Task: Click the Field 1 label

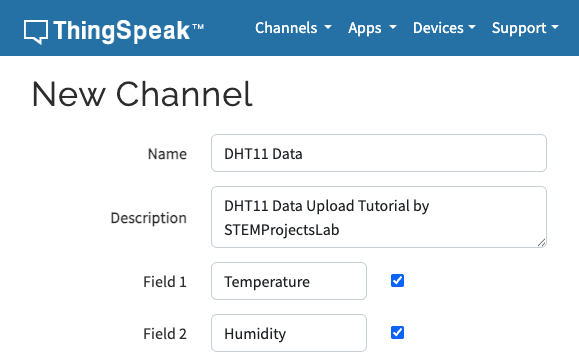Action: pos(165,282)
